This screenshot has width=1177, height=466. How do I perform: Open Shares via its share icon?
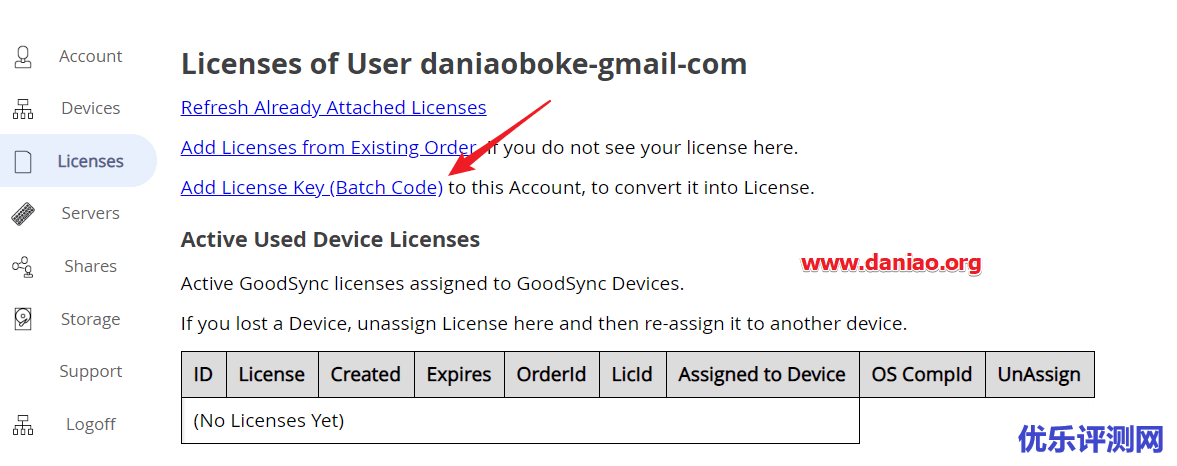pyautogui.click(x=23, y=266)
